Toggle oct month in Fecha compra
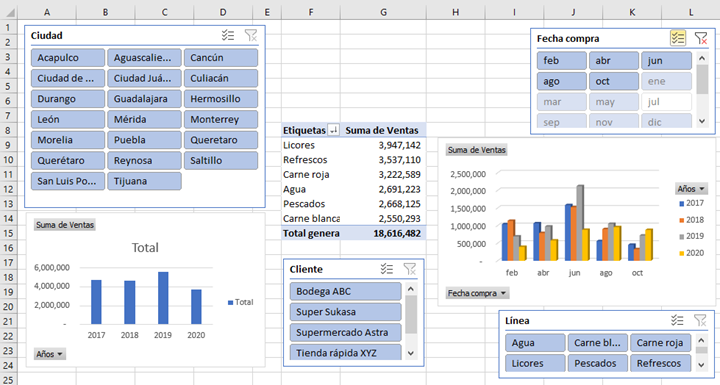This screenshot has width=720, height=385. point(614,81)
